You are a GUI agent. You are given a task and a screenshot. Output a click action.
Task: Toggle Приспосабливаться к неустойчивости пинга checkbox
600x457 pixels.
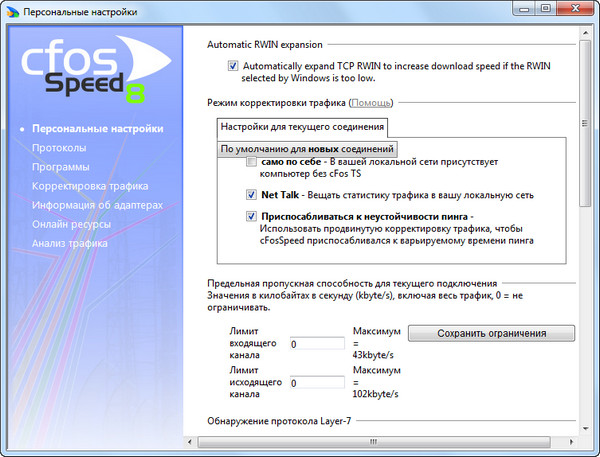[252, 216]
